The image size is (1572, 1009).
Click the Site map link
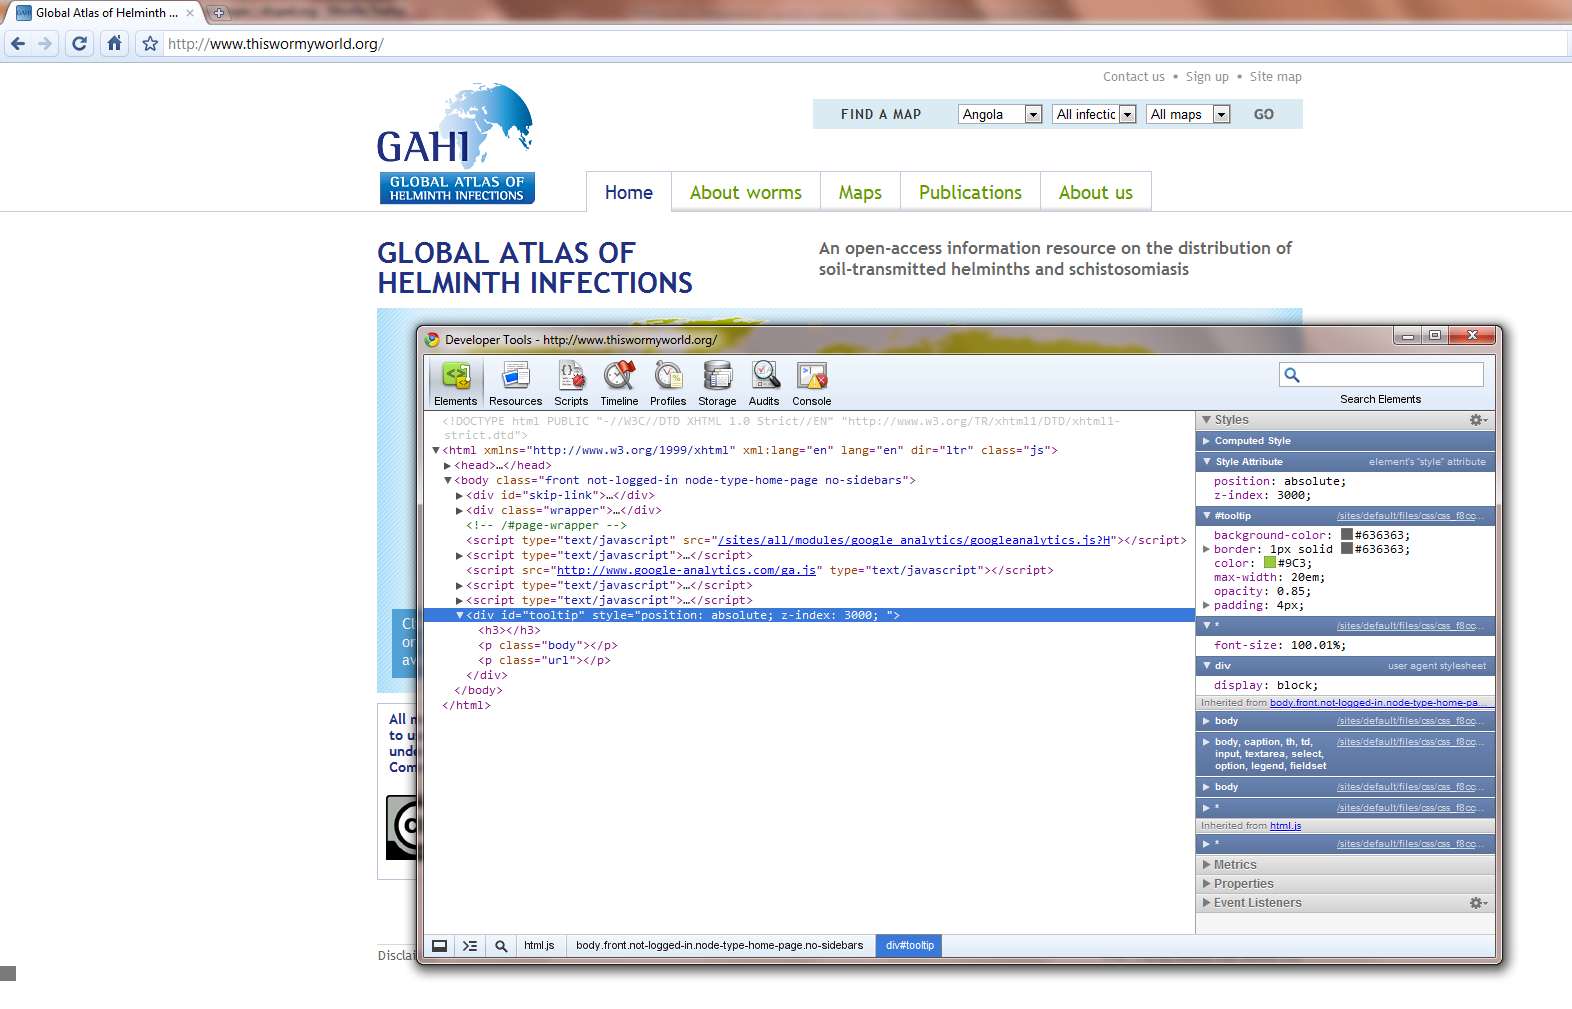click(1275, 77)
